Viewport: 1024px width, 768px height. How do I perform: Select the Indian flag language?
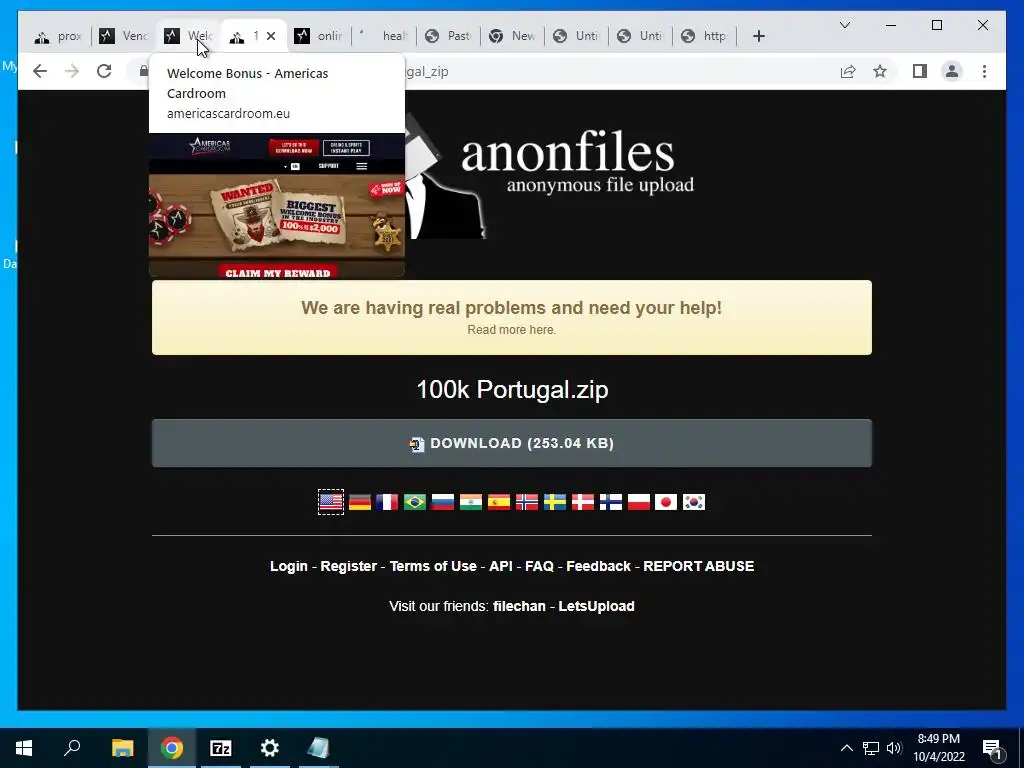(x=471, y=502)
